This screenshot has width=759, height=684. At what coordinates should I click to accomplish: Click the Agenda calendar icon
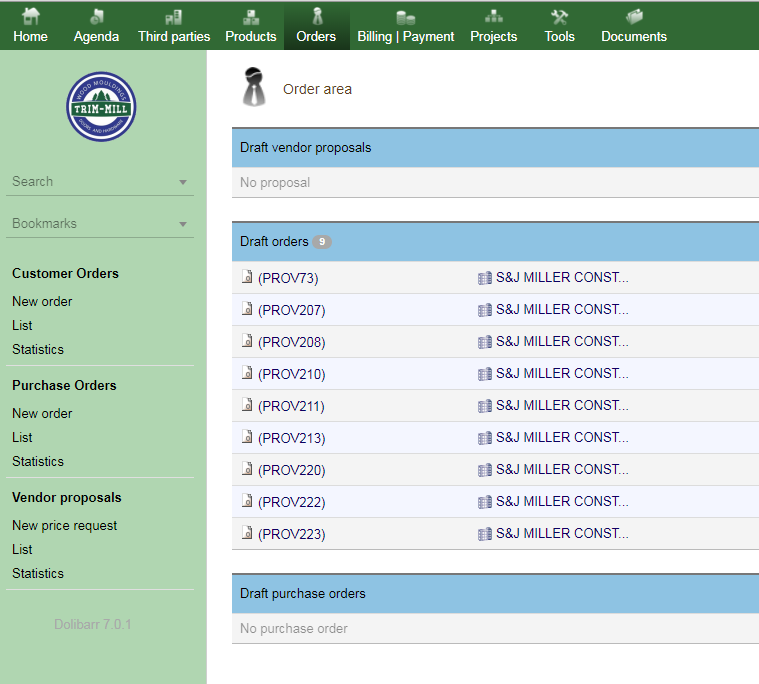(x=96, y=17)
